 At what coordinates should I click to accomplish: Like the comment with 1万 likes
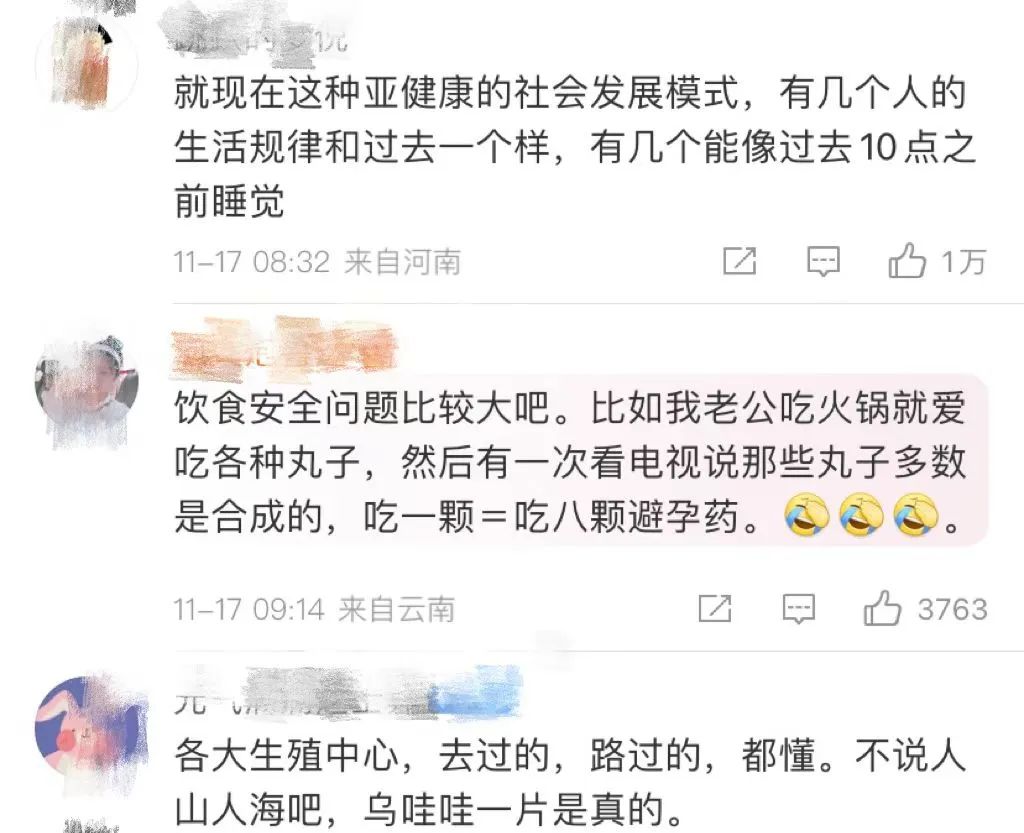point(907,261)
